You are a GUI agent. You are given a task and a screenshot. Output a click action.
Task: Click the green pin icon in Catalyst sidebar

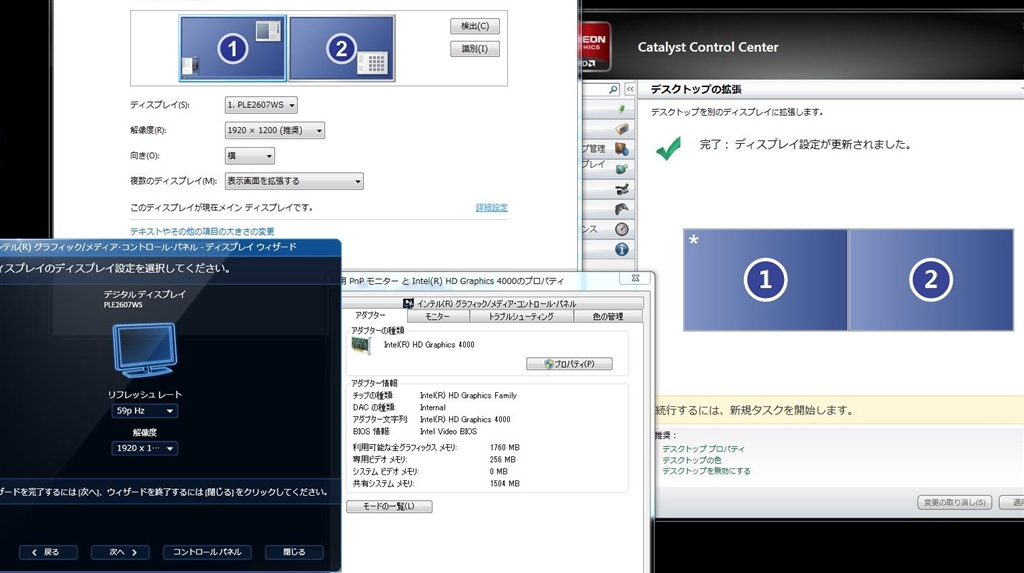pyautogui.click(x=621, y=109)
